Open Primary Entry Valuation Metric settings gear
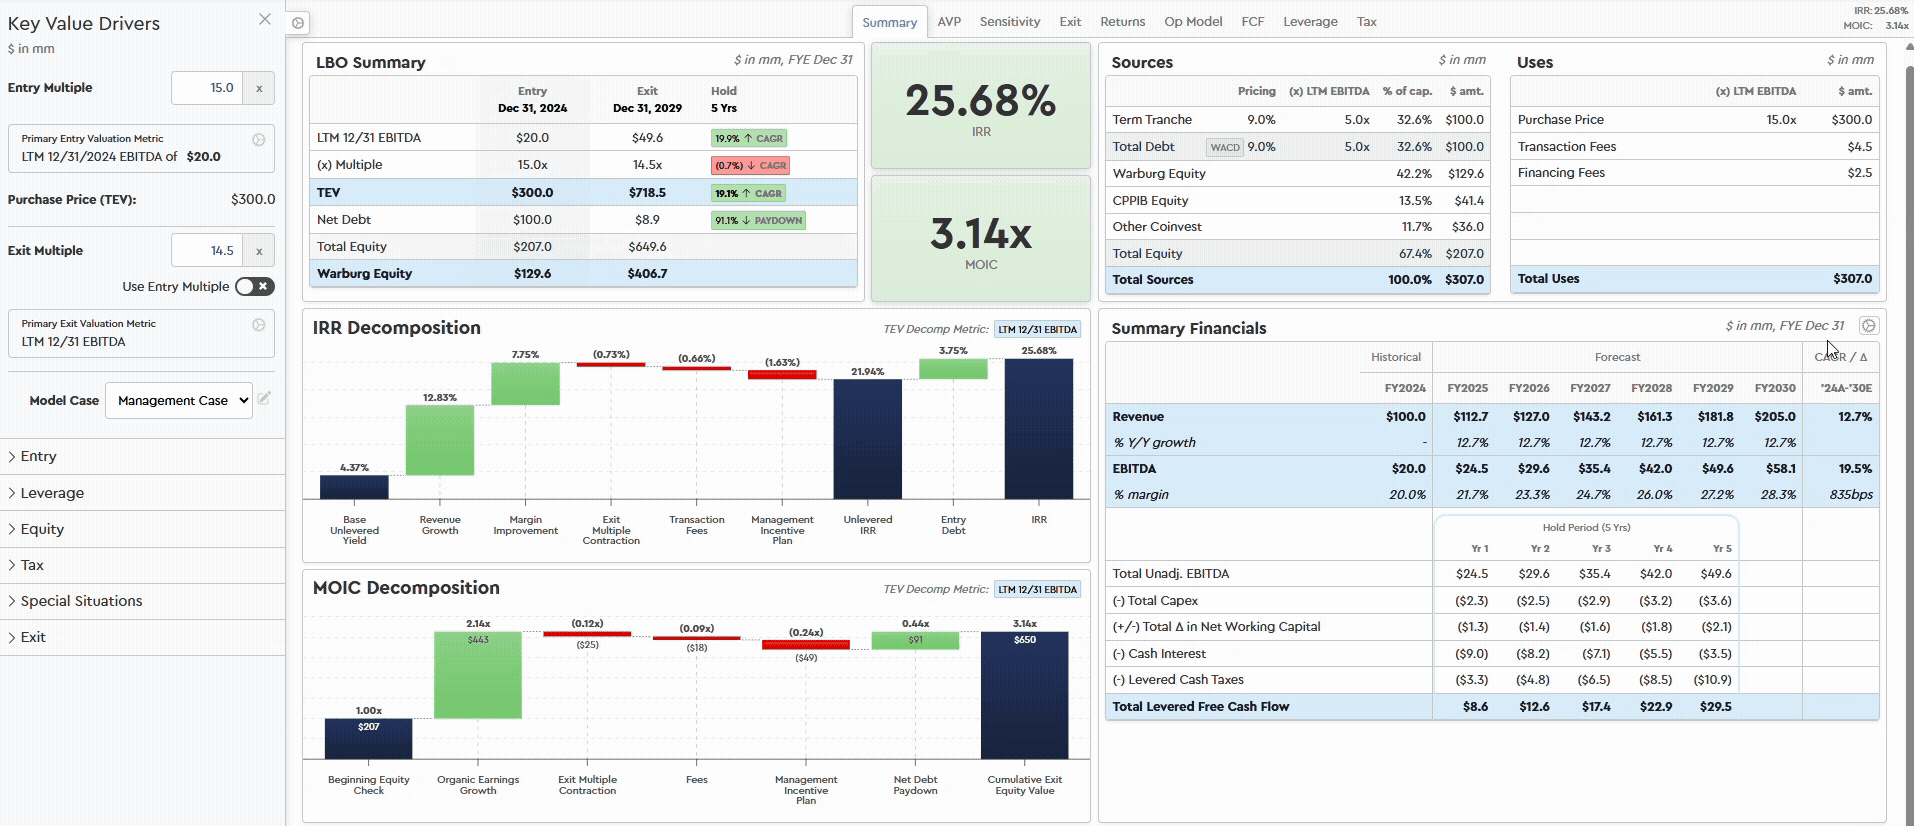The width and height of the screenshot is (1914, 826). click(259, 140)
